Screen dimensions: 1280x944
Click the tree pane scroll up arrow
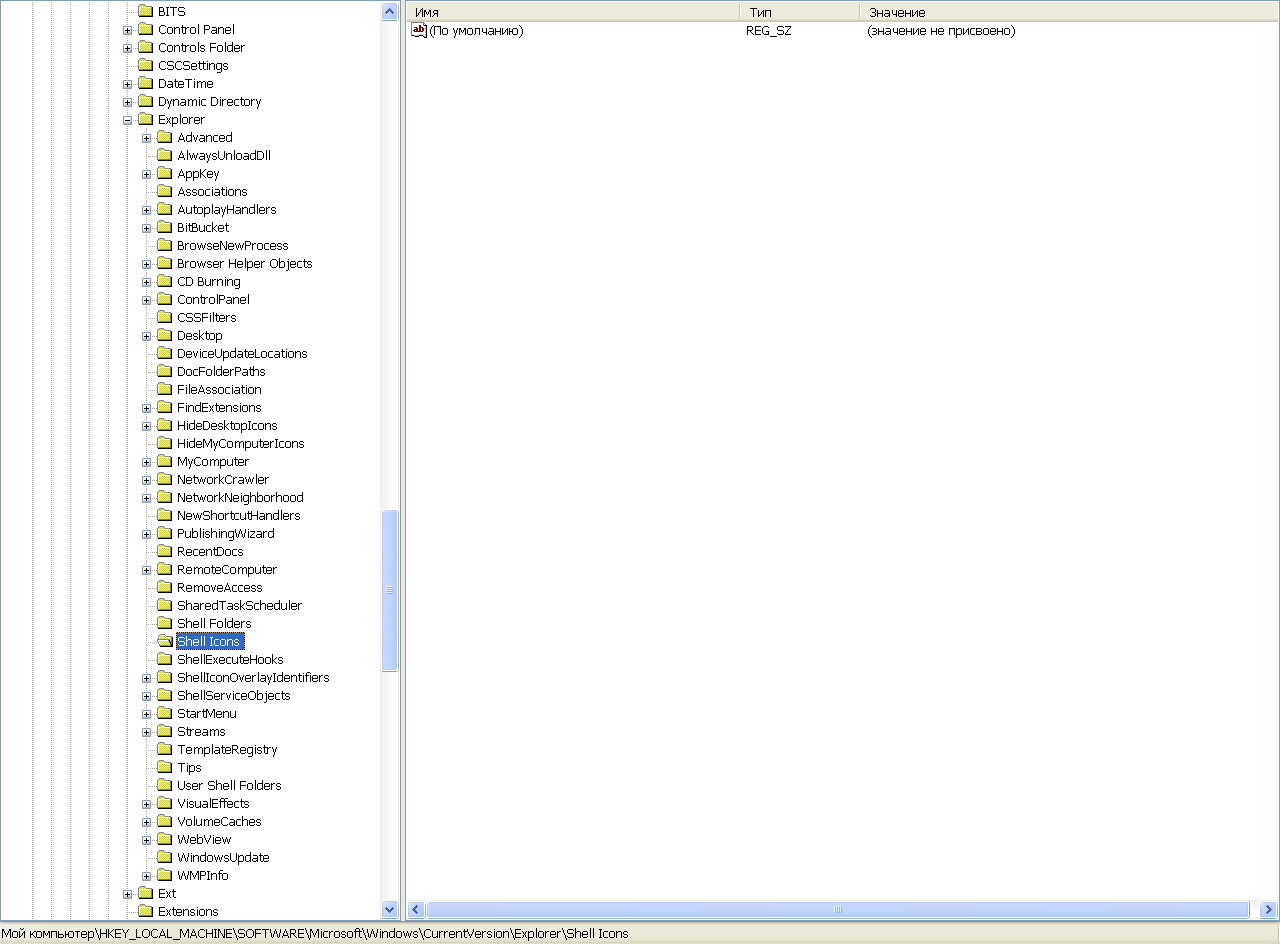390,12
